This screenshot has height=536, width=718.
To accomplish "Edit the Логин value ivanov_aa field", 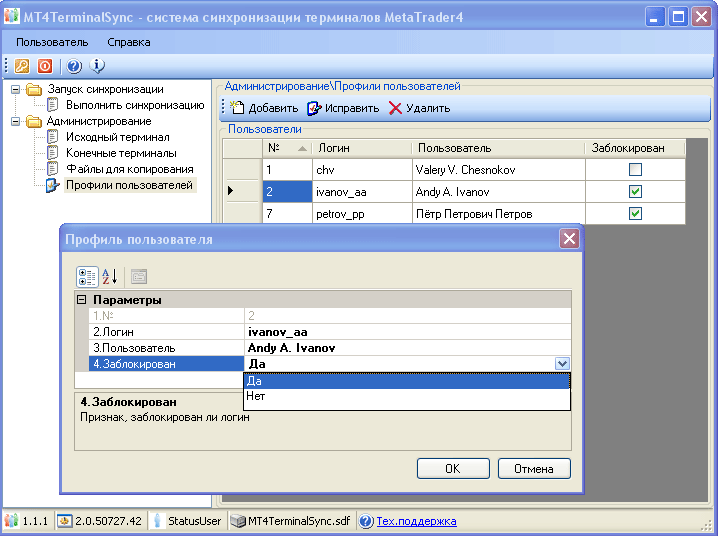I will click(408, 332).
